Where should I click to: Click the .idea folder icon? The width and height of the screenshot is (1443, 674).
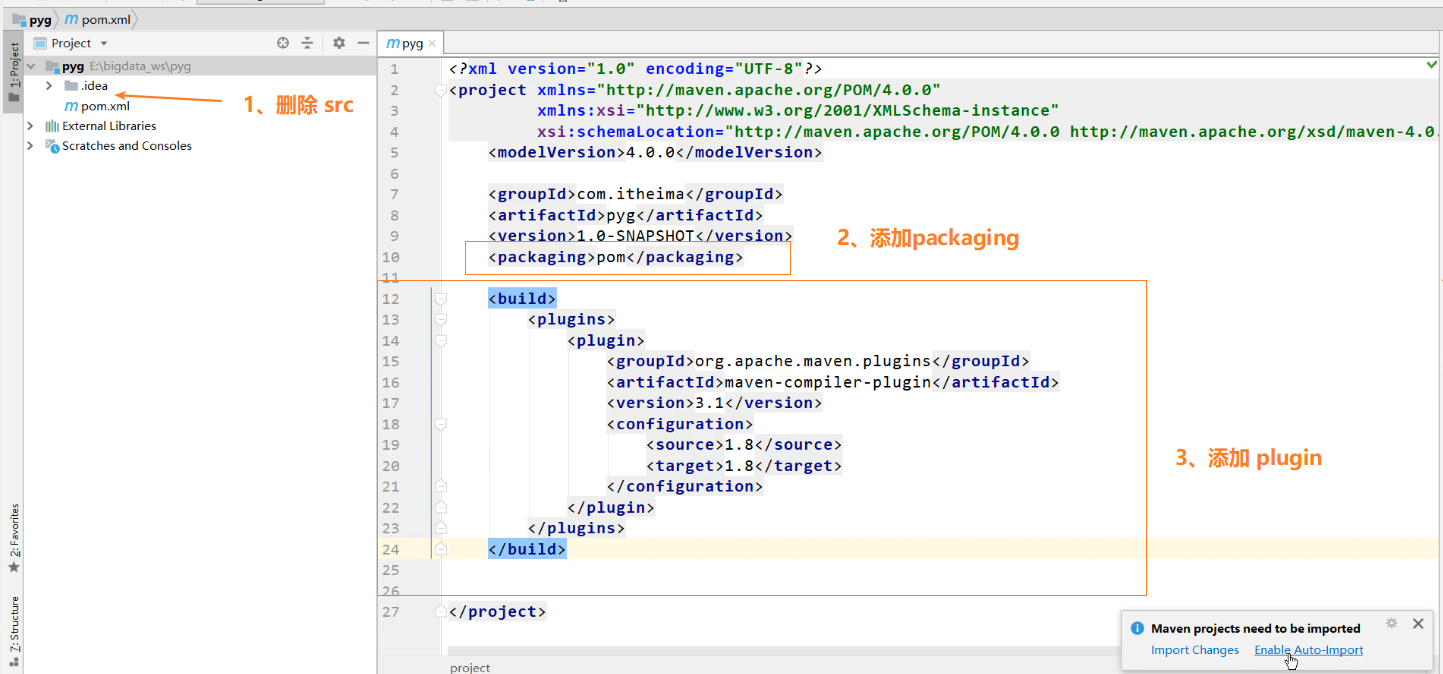click(71, 86)
